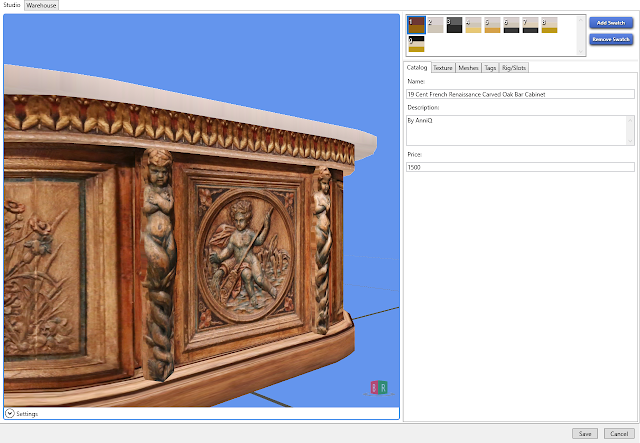
Task: Click the swatch list up arrow
Action: point(581,20)
